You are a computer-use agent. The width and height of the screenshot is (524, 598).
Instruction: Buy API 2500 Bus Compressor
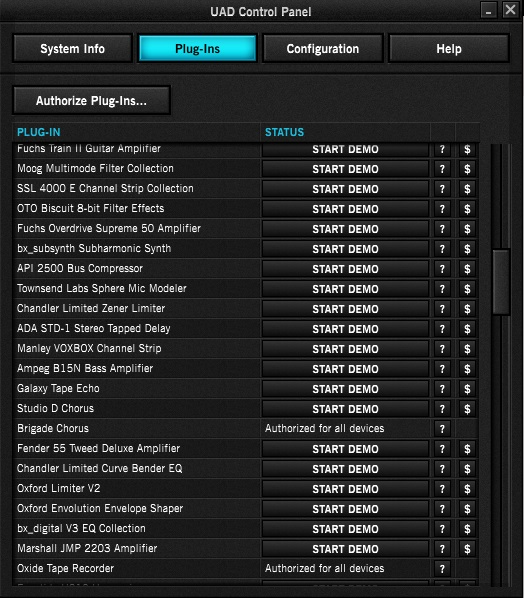coord(467,269)
